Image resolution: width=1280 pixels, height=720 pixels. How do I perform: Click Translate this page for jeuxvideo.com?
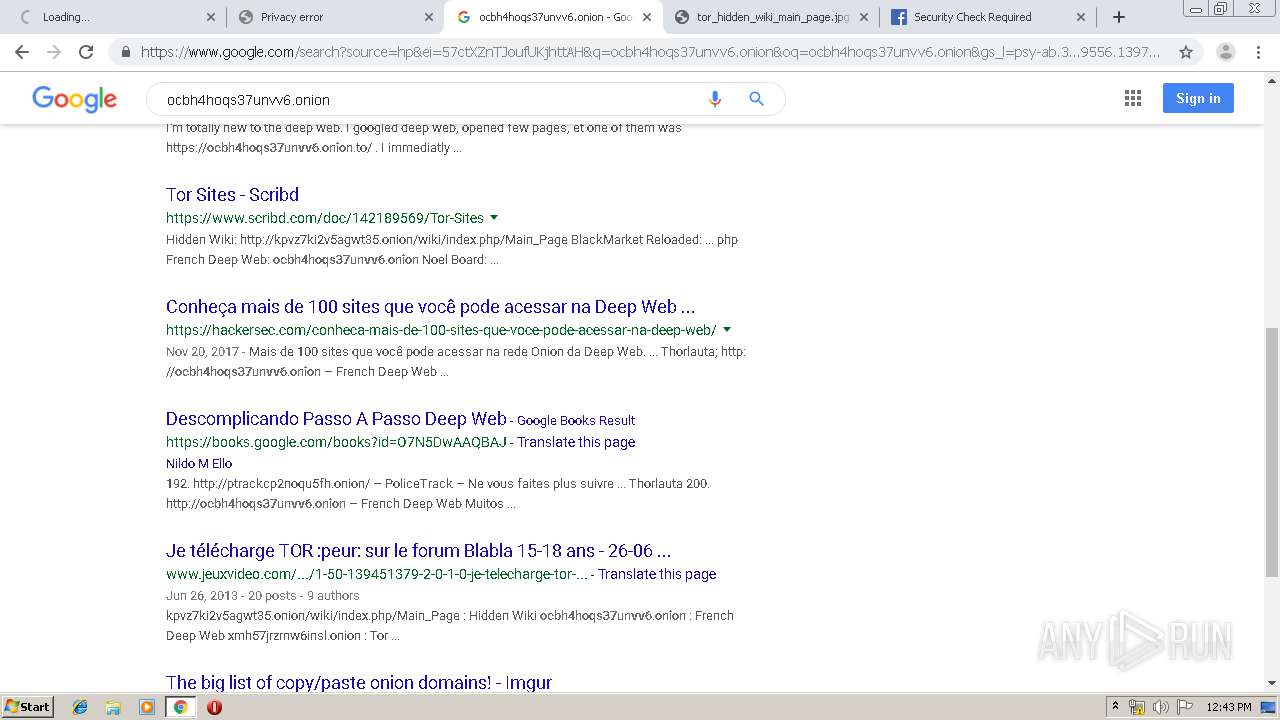[x=657, y=574]
